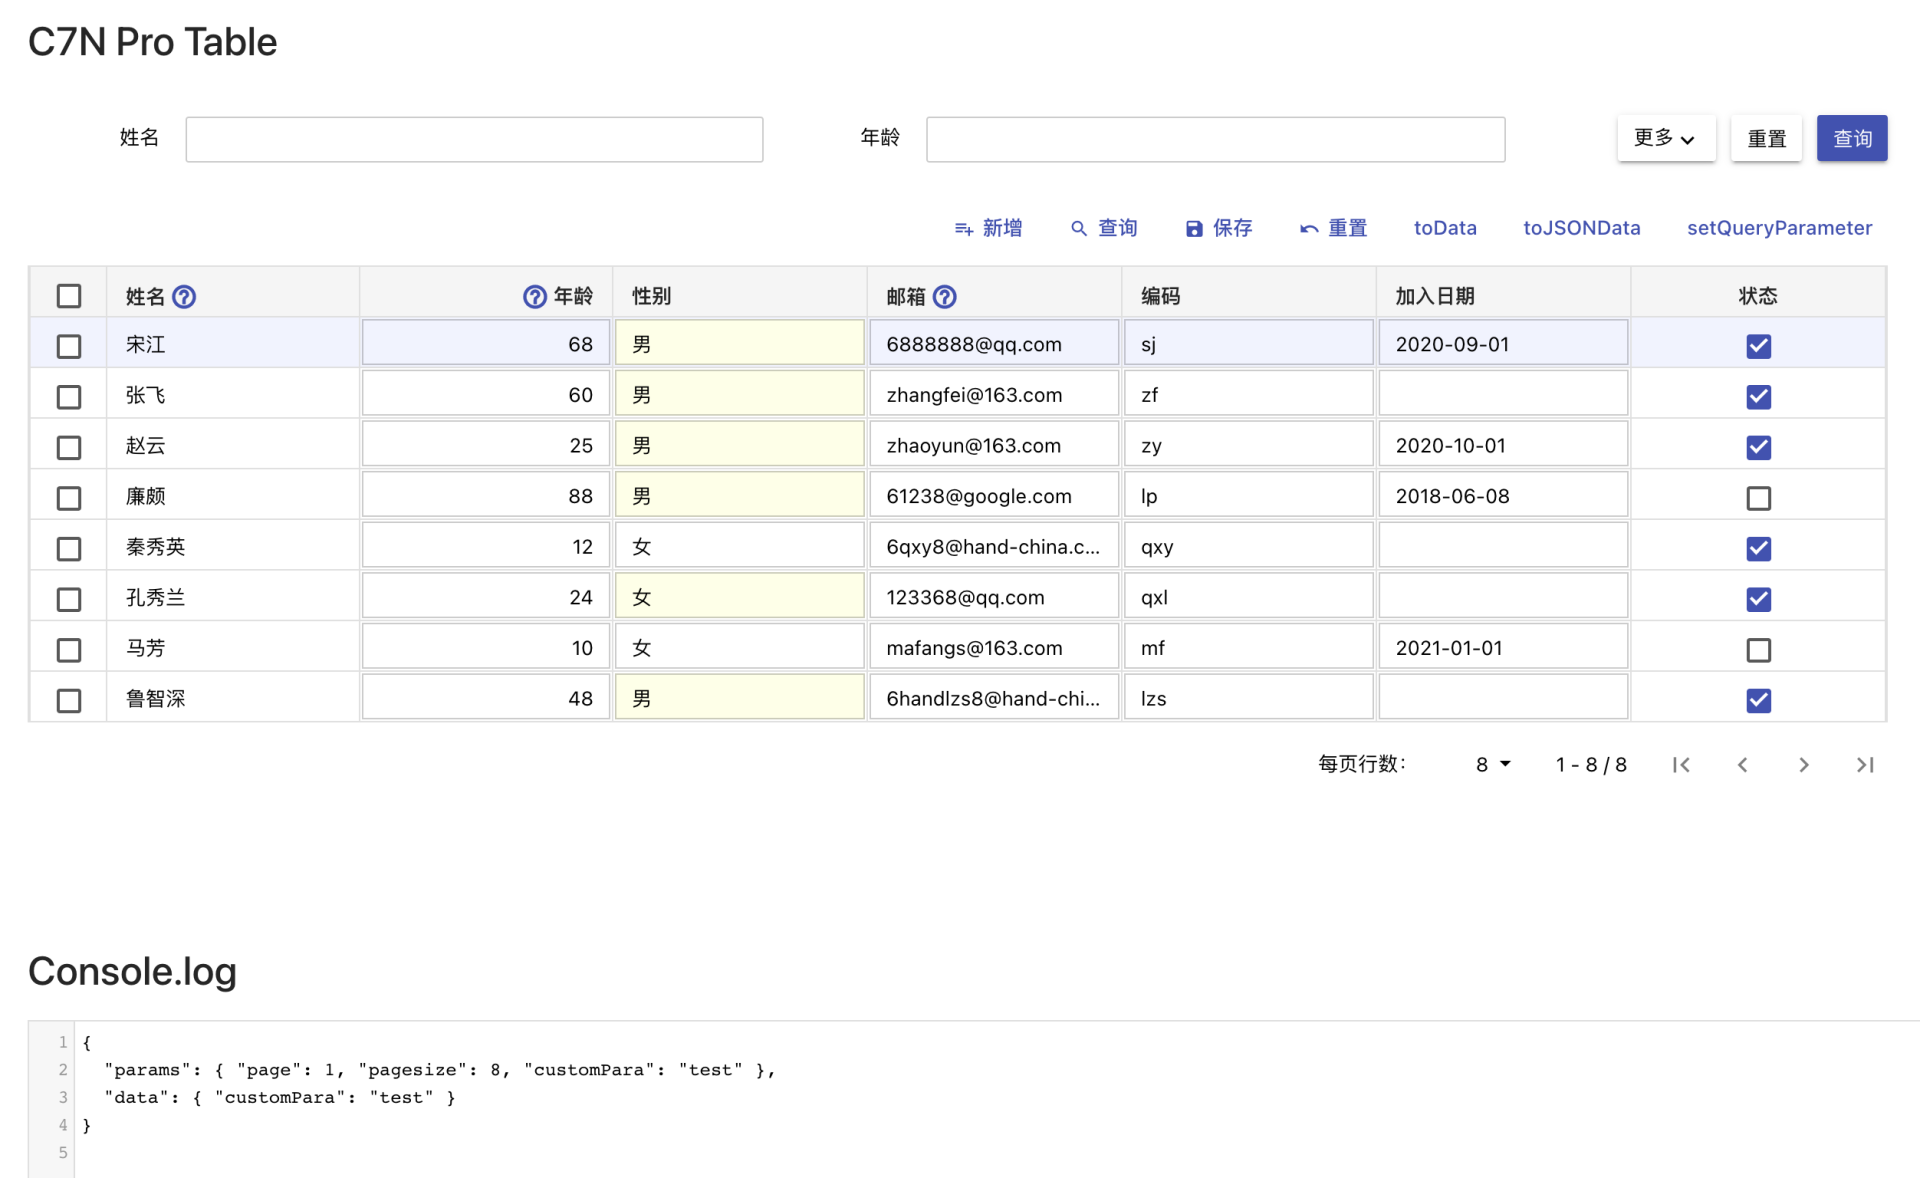Image resolution: width=1920 pixels, height=1178 pixels.
Task: Click inside the 姓名 input field
Action: (473, 139)
